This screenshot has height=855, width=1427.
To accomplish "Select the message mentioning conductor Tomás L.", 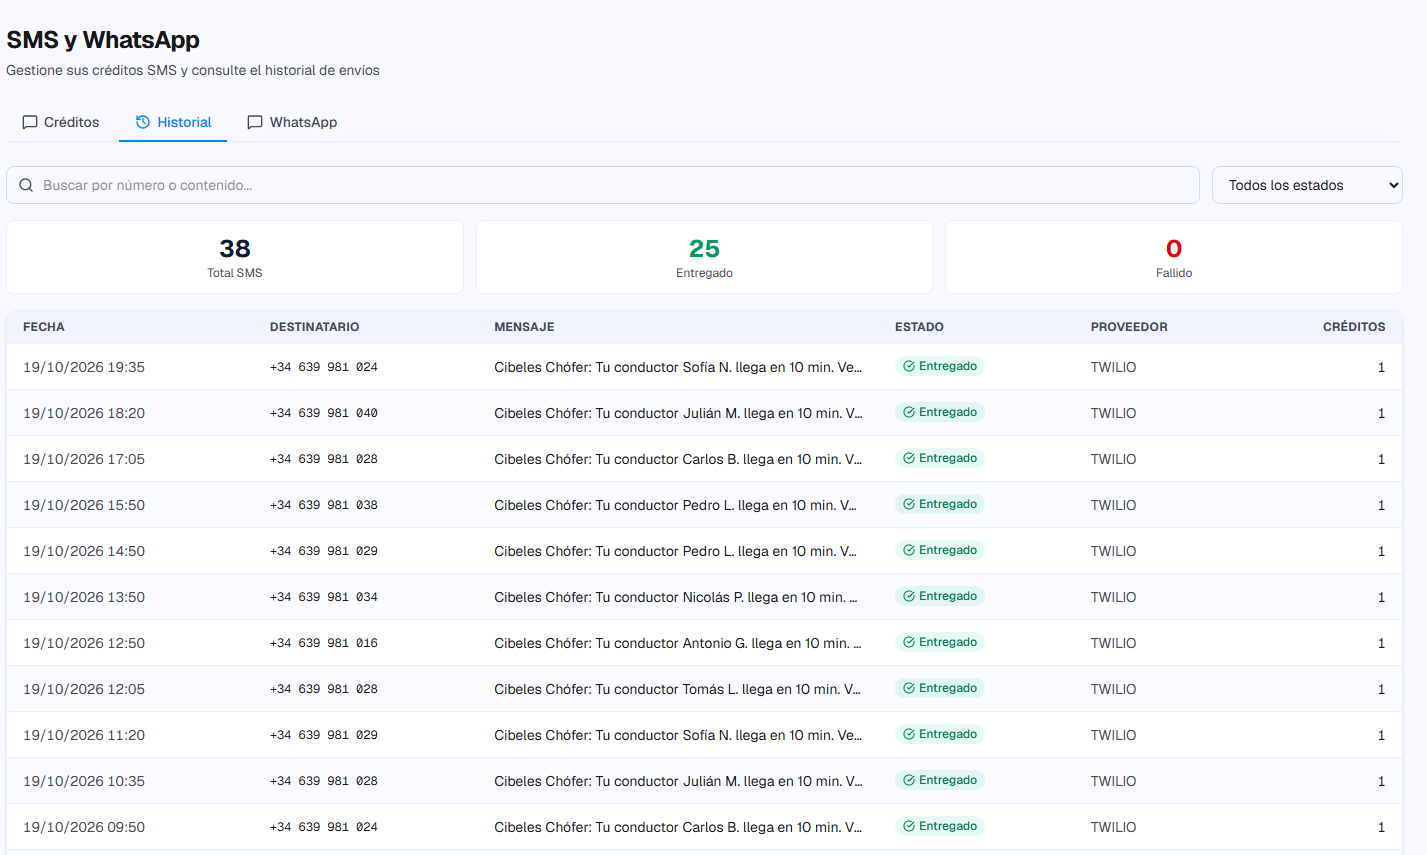I will (x=677, y=689).
